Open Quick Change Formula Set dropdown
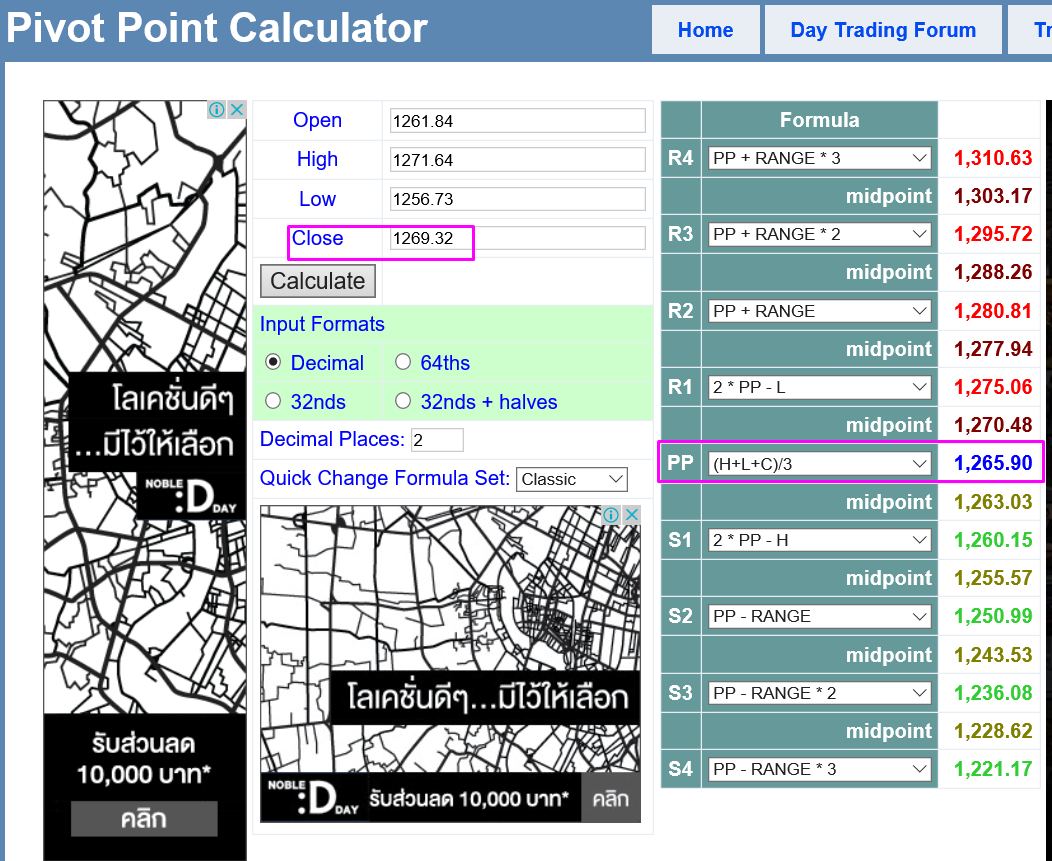Screen dimensions: 1052x861 (x=572, y=479)
